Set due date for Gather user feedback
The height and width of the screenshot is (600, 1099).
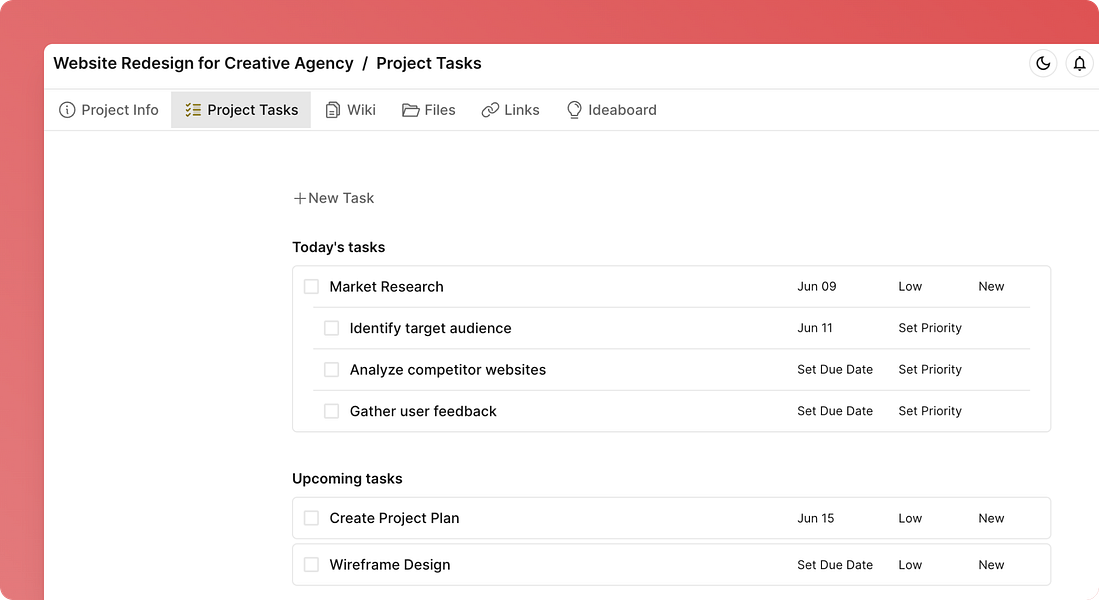pos(835,411)
